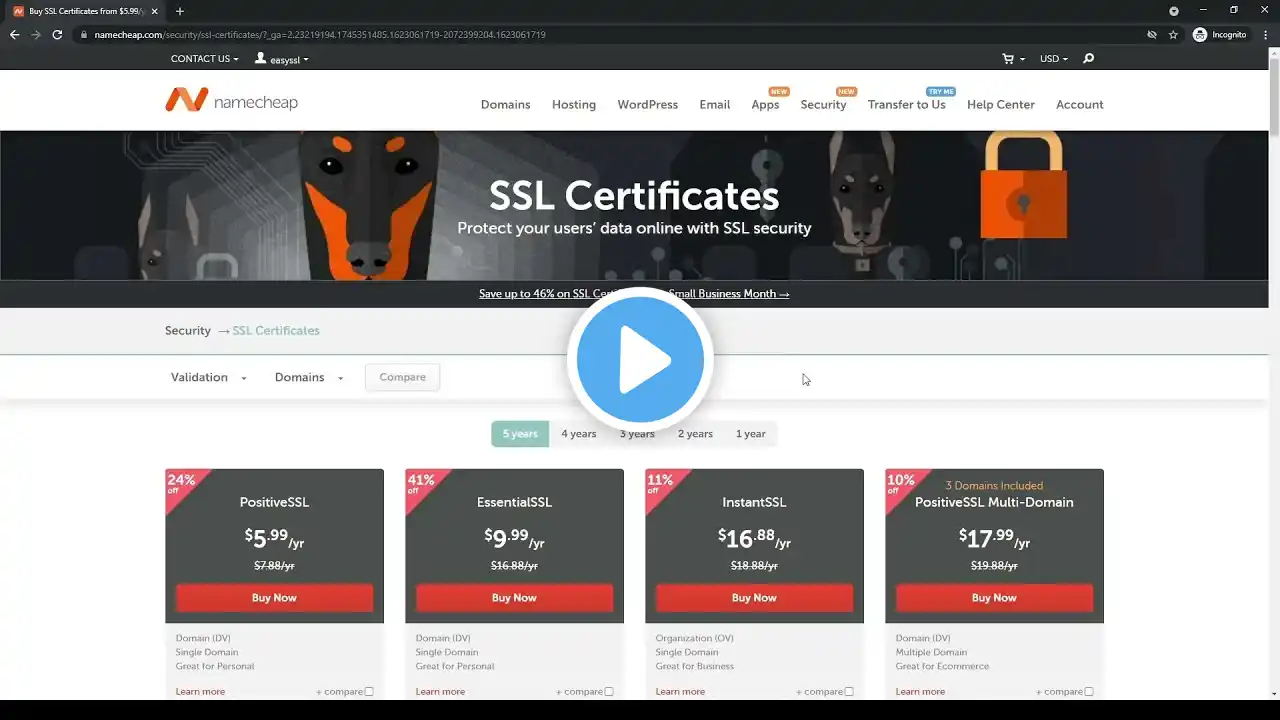Click the EssentialSSL card title
Viewport: 1280px width, 720px height.
(514, 502)
